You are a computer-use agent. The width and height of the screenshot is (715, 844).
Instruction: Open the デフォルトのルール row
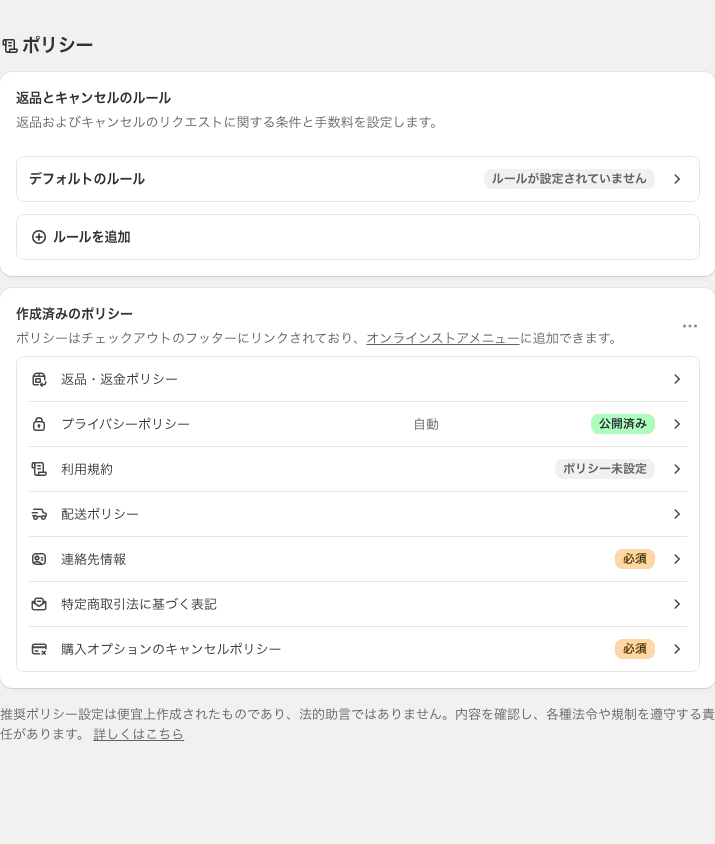click(358, 179)
